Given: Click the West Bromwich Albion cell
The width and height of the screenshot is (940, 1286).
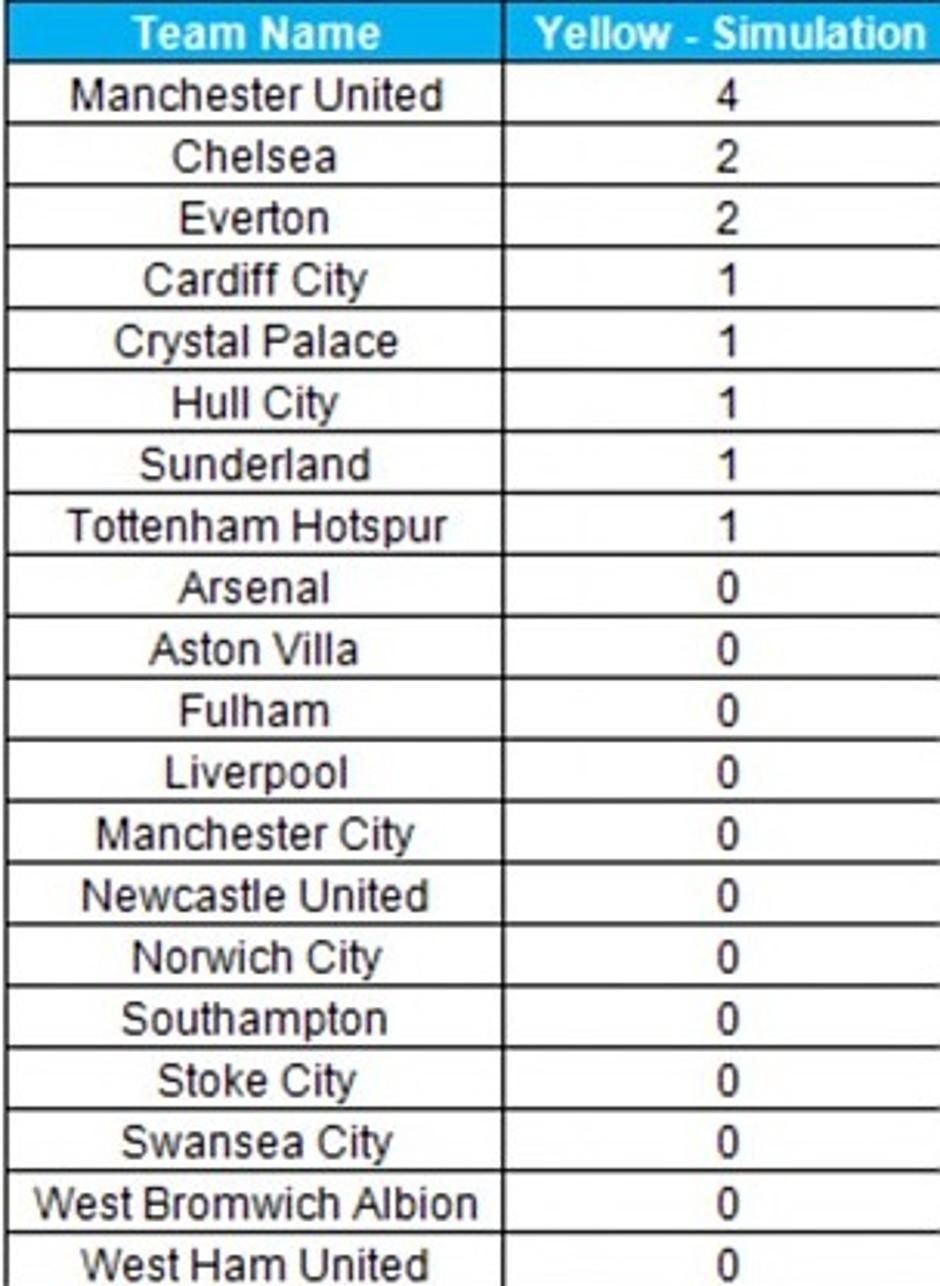Looking at the screenshot, I should [x=256, y=1203].
